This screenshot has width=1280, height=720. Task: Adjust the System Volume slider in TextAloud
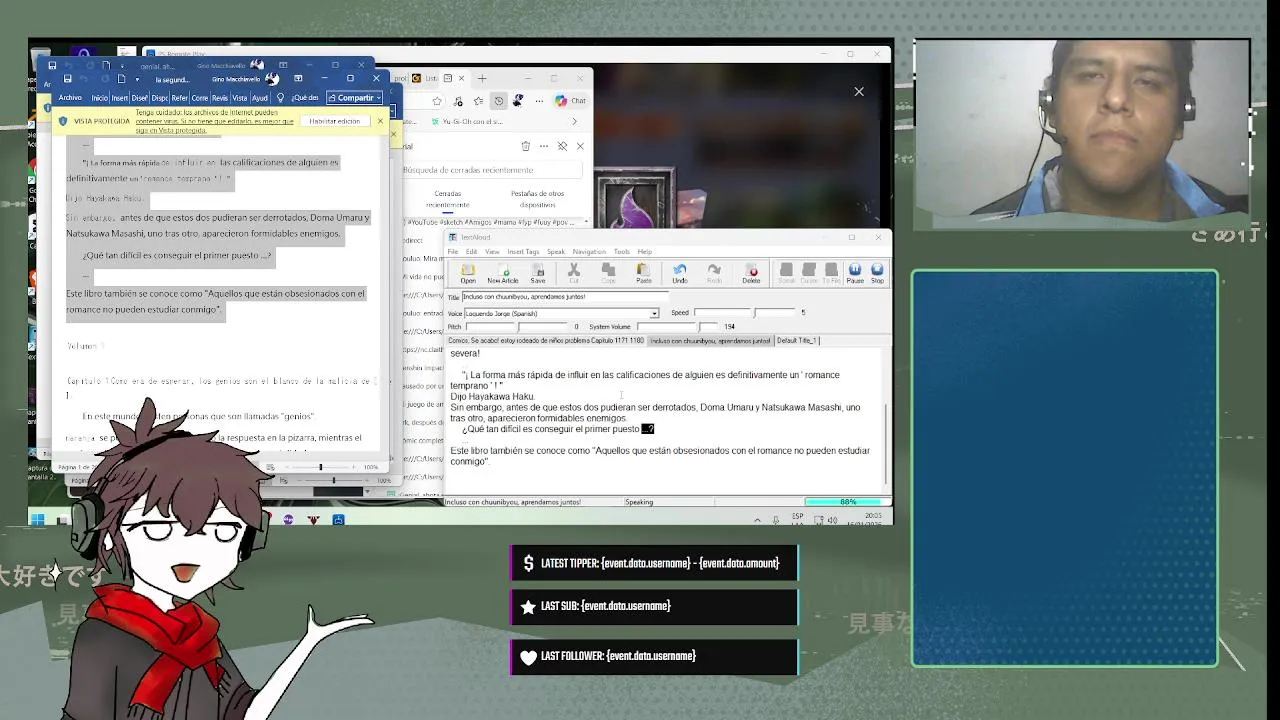678,327
